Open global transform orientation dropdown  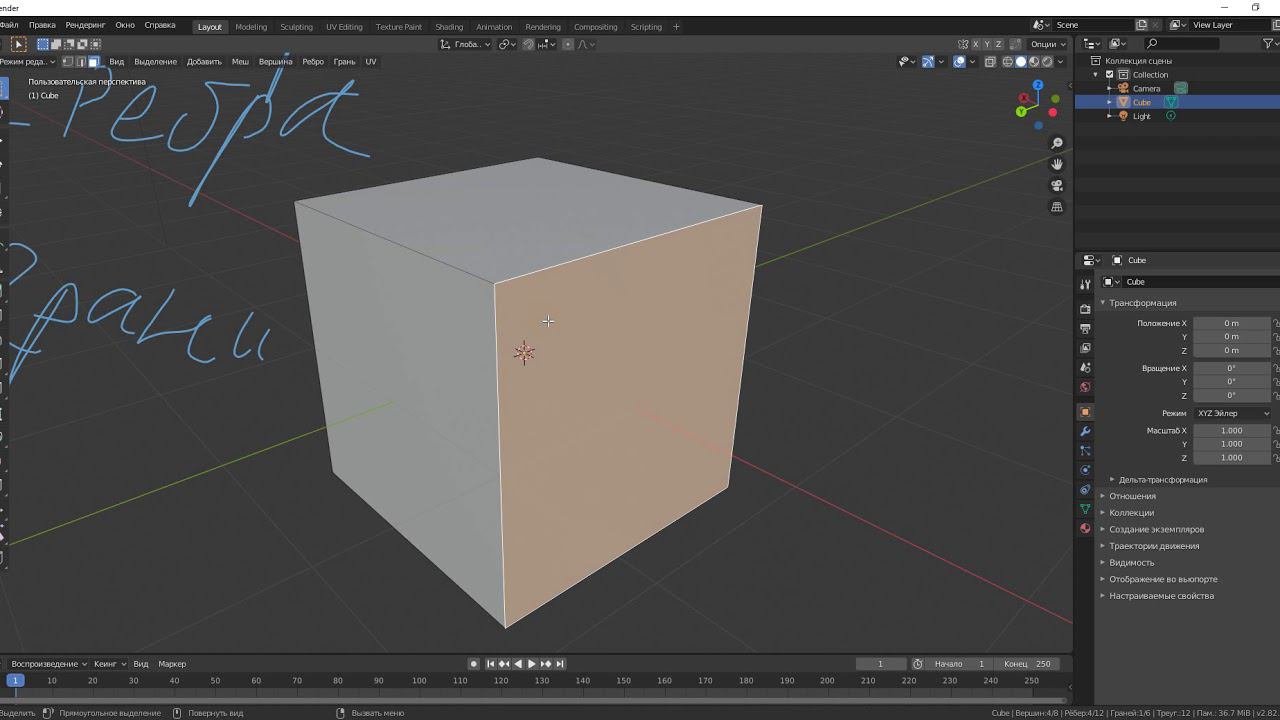click(466, 44)
